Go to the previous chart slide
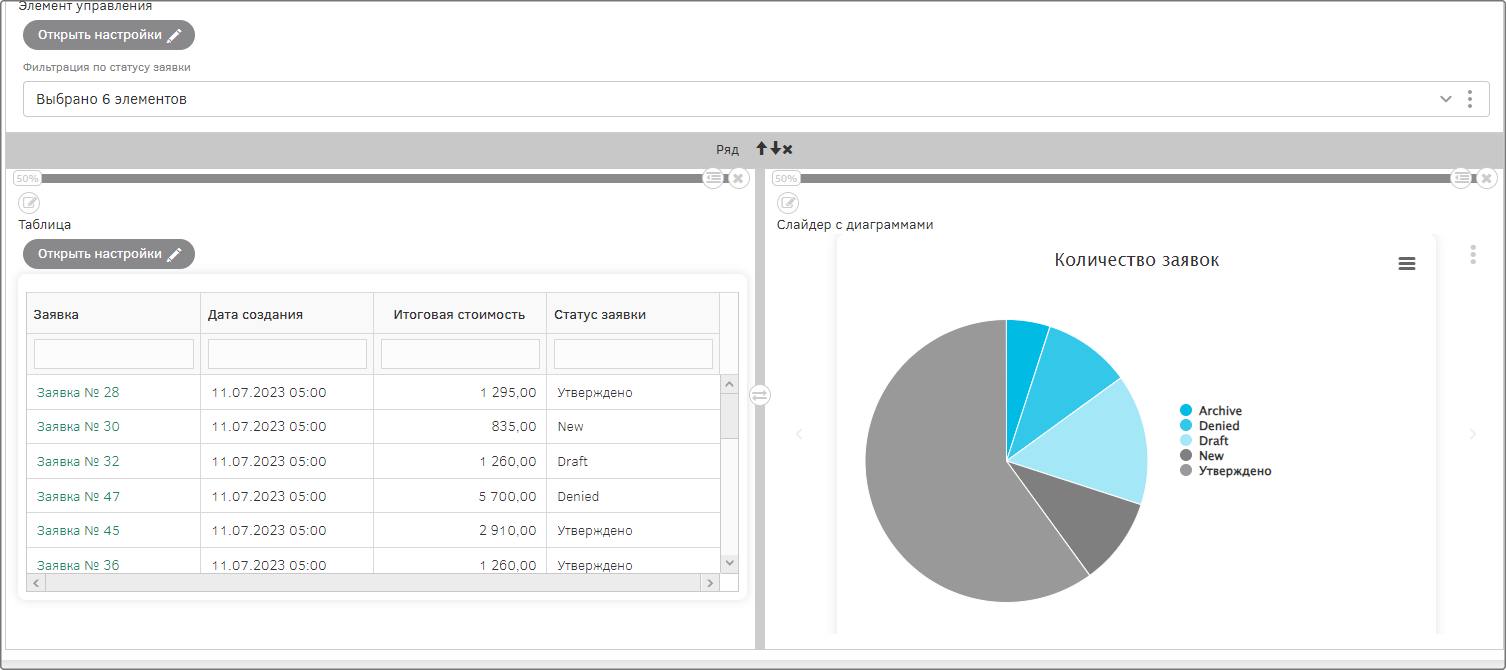1506x670 pixels. point(798,434)
